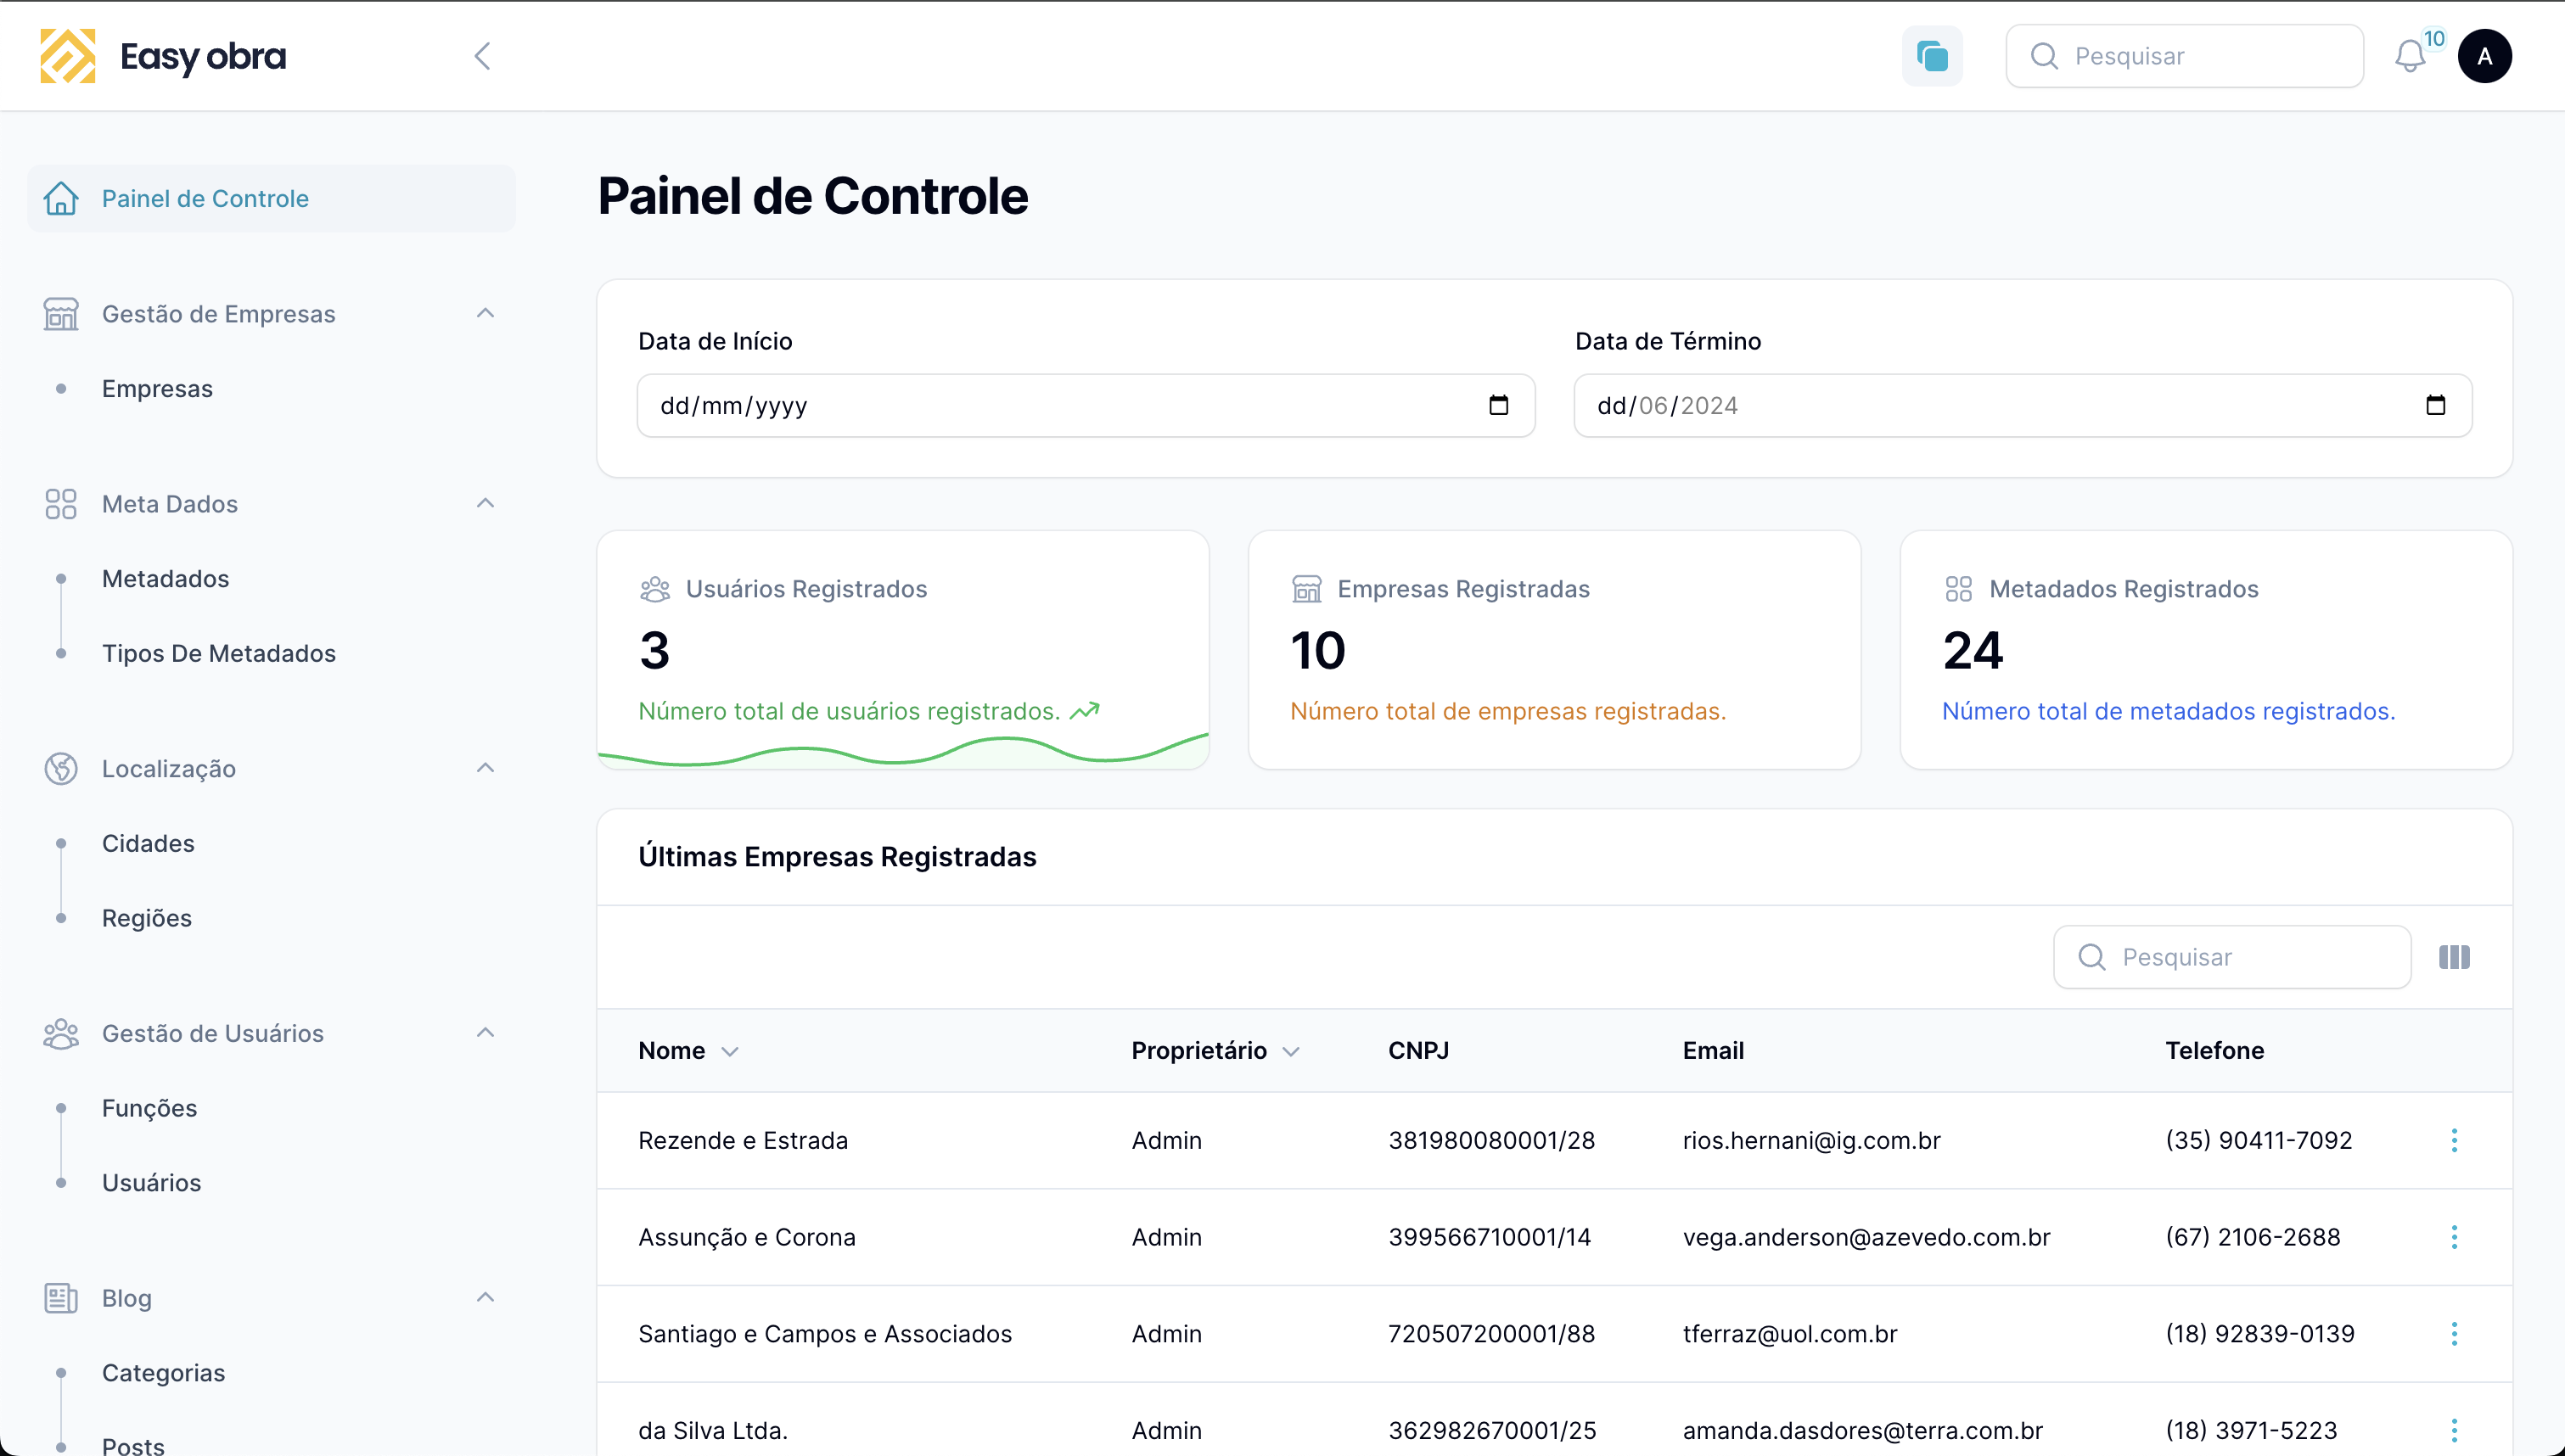Click the Meta Dados section label

pos(170,504)
